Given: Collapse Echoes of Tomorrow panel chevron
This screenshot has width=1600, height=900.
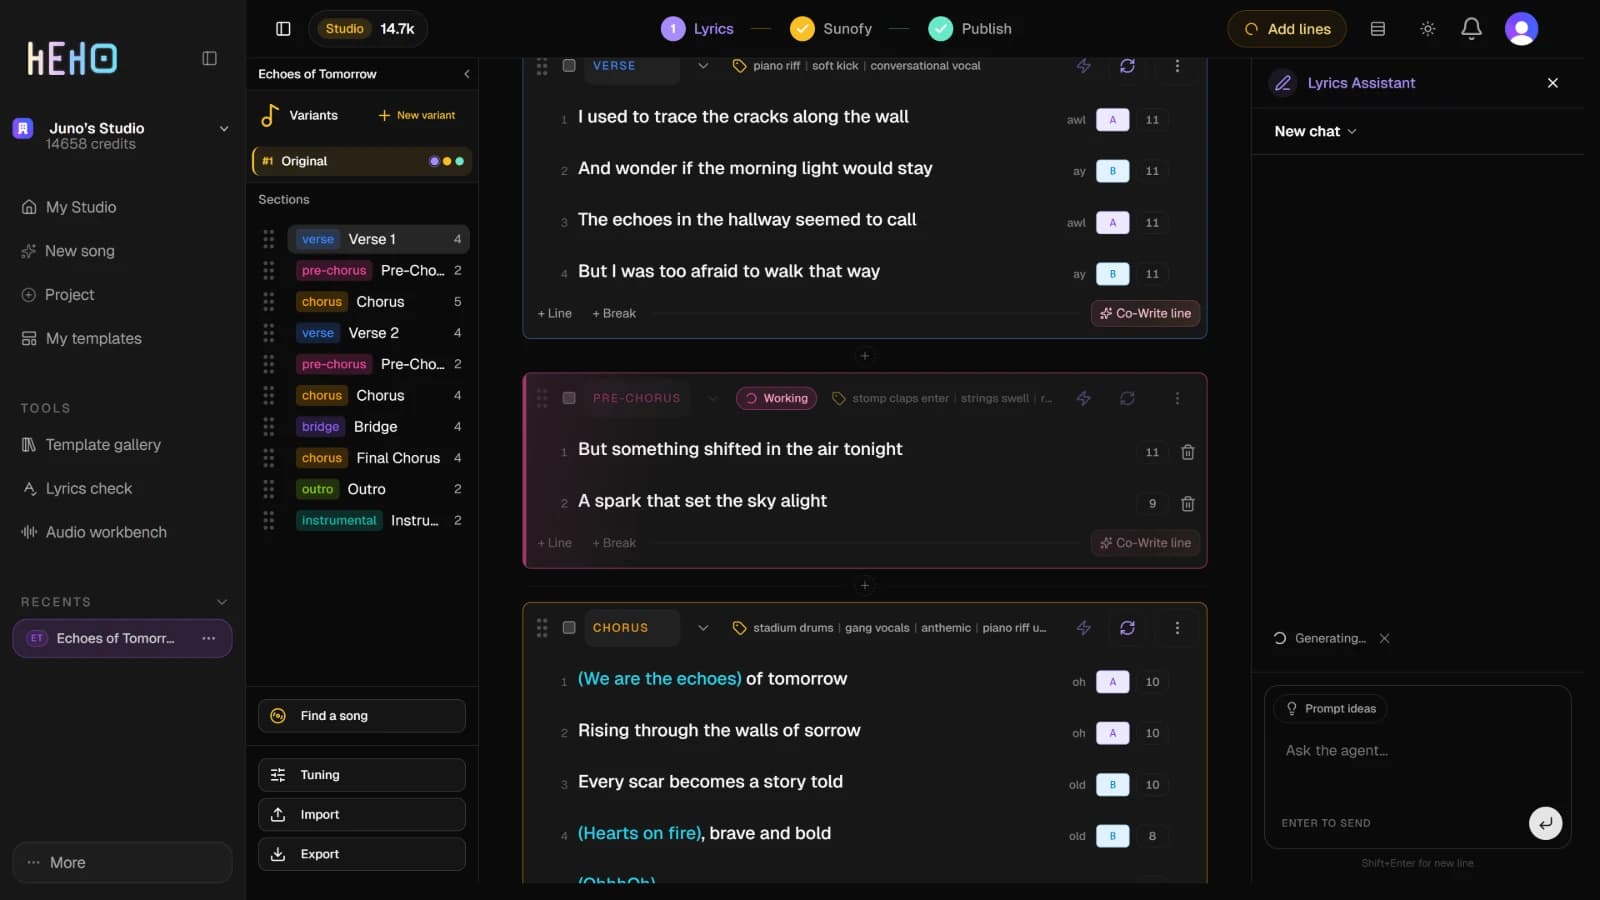Looking at the screenshot, I should coord(466,74).
